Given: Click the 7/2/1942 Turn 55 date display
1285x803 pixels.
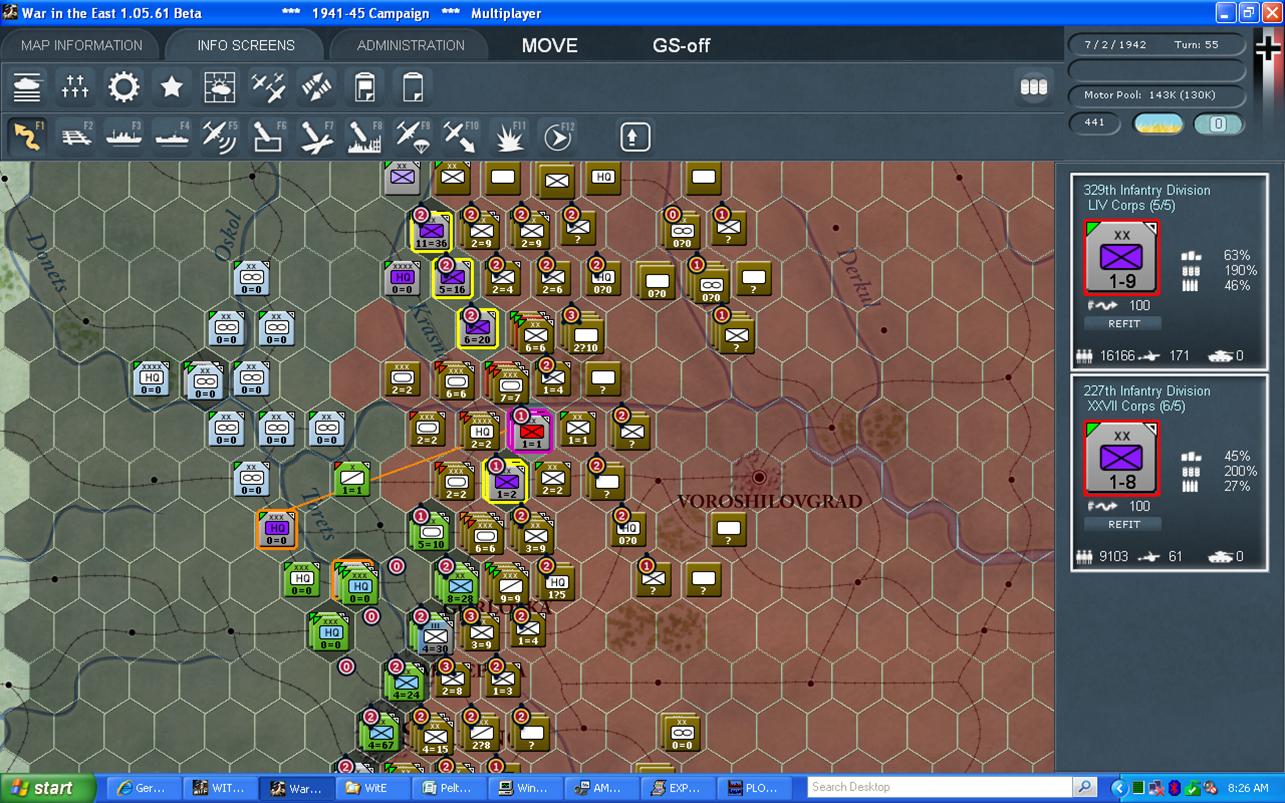Looking at the screenshot, I should 1157,45.
